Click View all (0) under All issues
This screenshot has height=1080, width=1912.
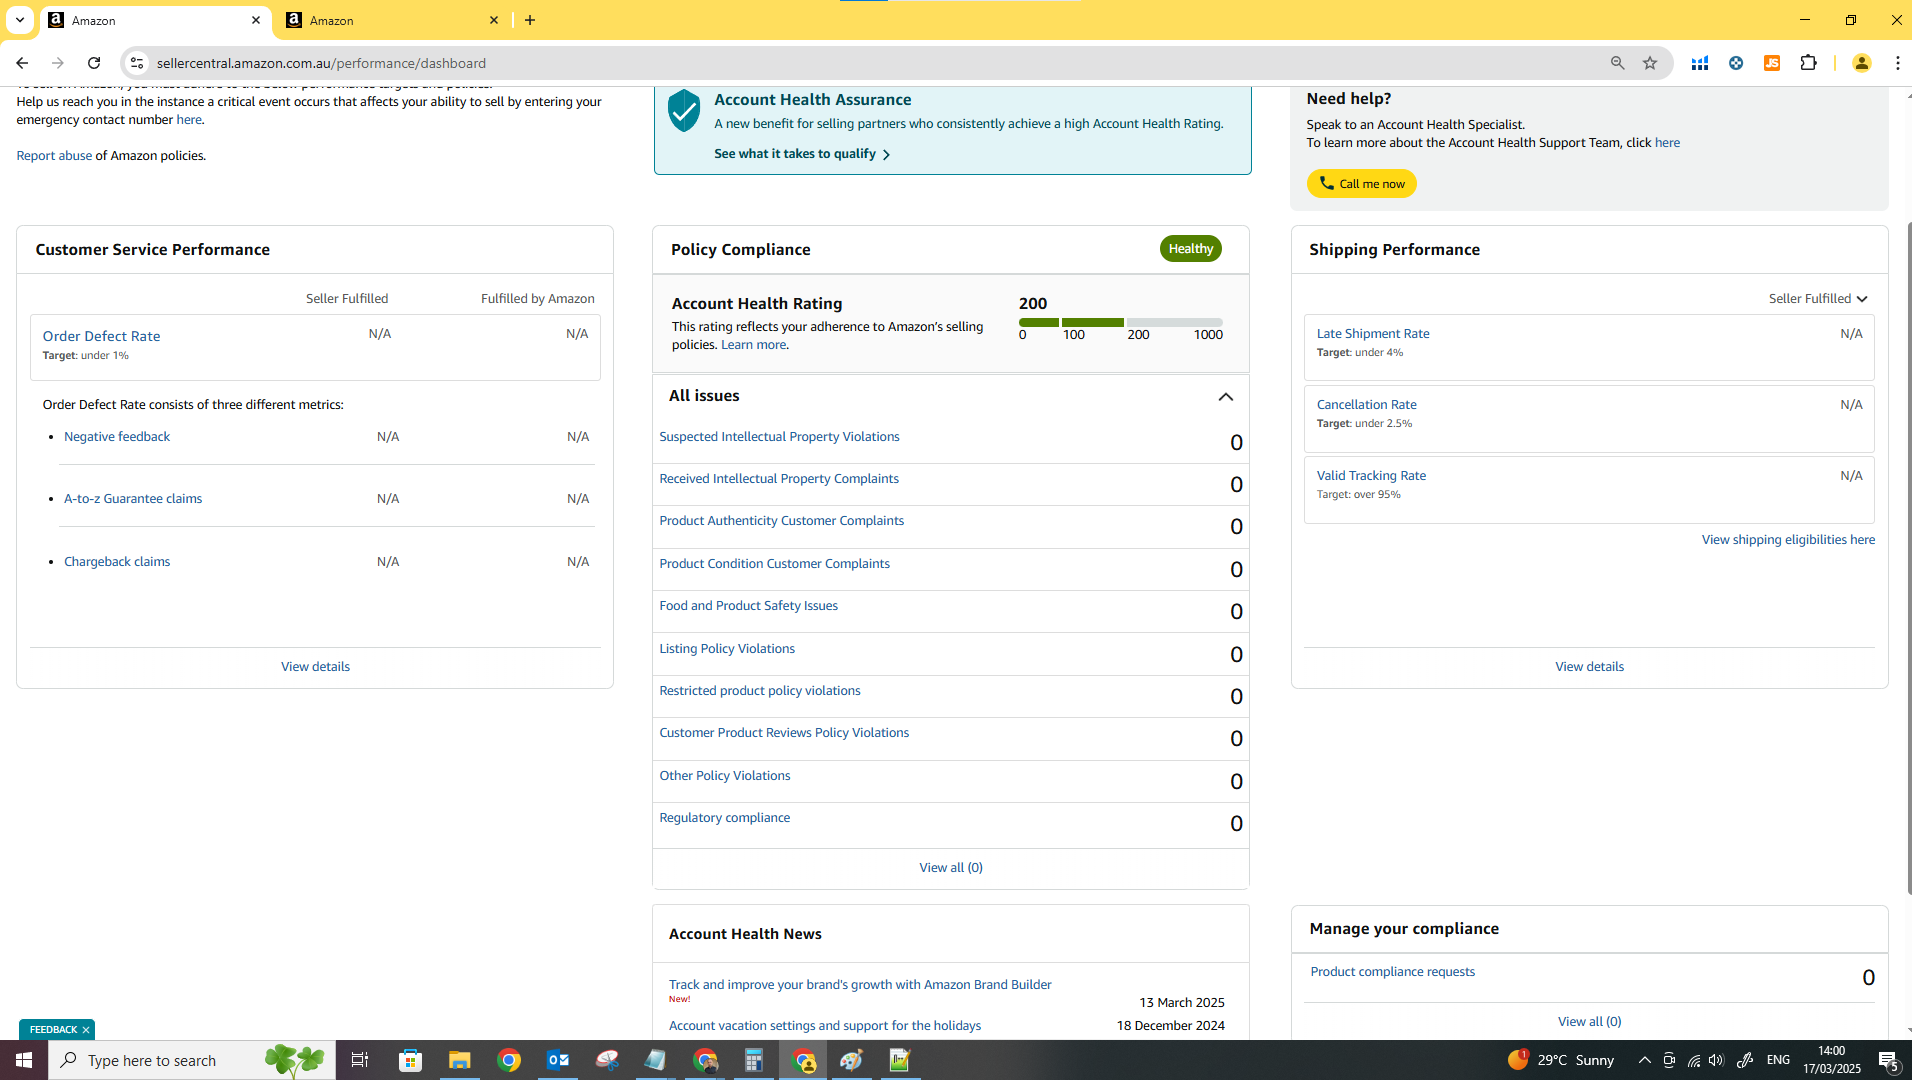950,868
